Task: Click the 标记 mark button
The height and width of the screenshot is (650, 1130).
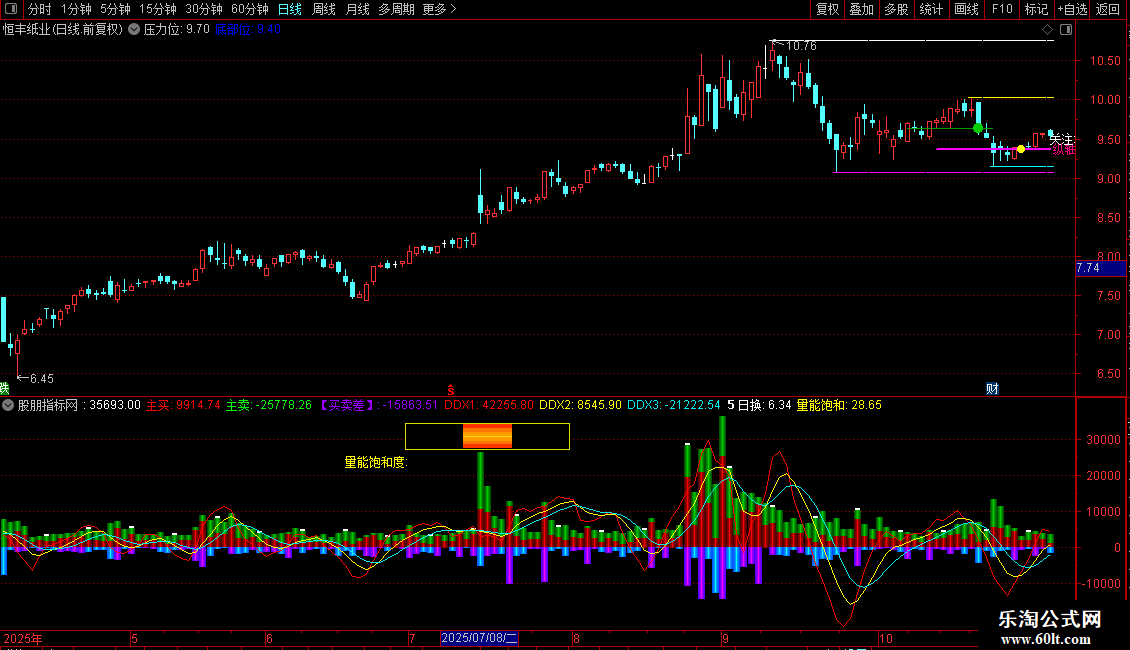Action: (1036, 9)
